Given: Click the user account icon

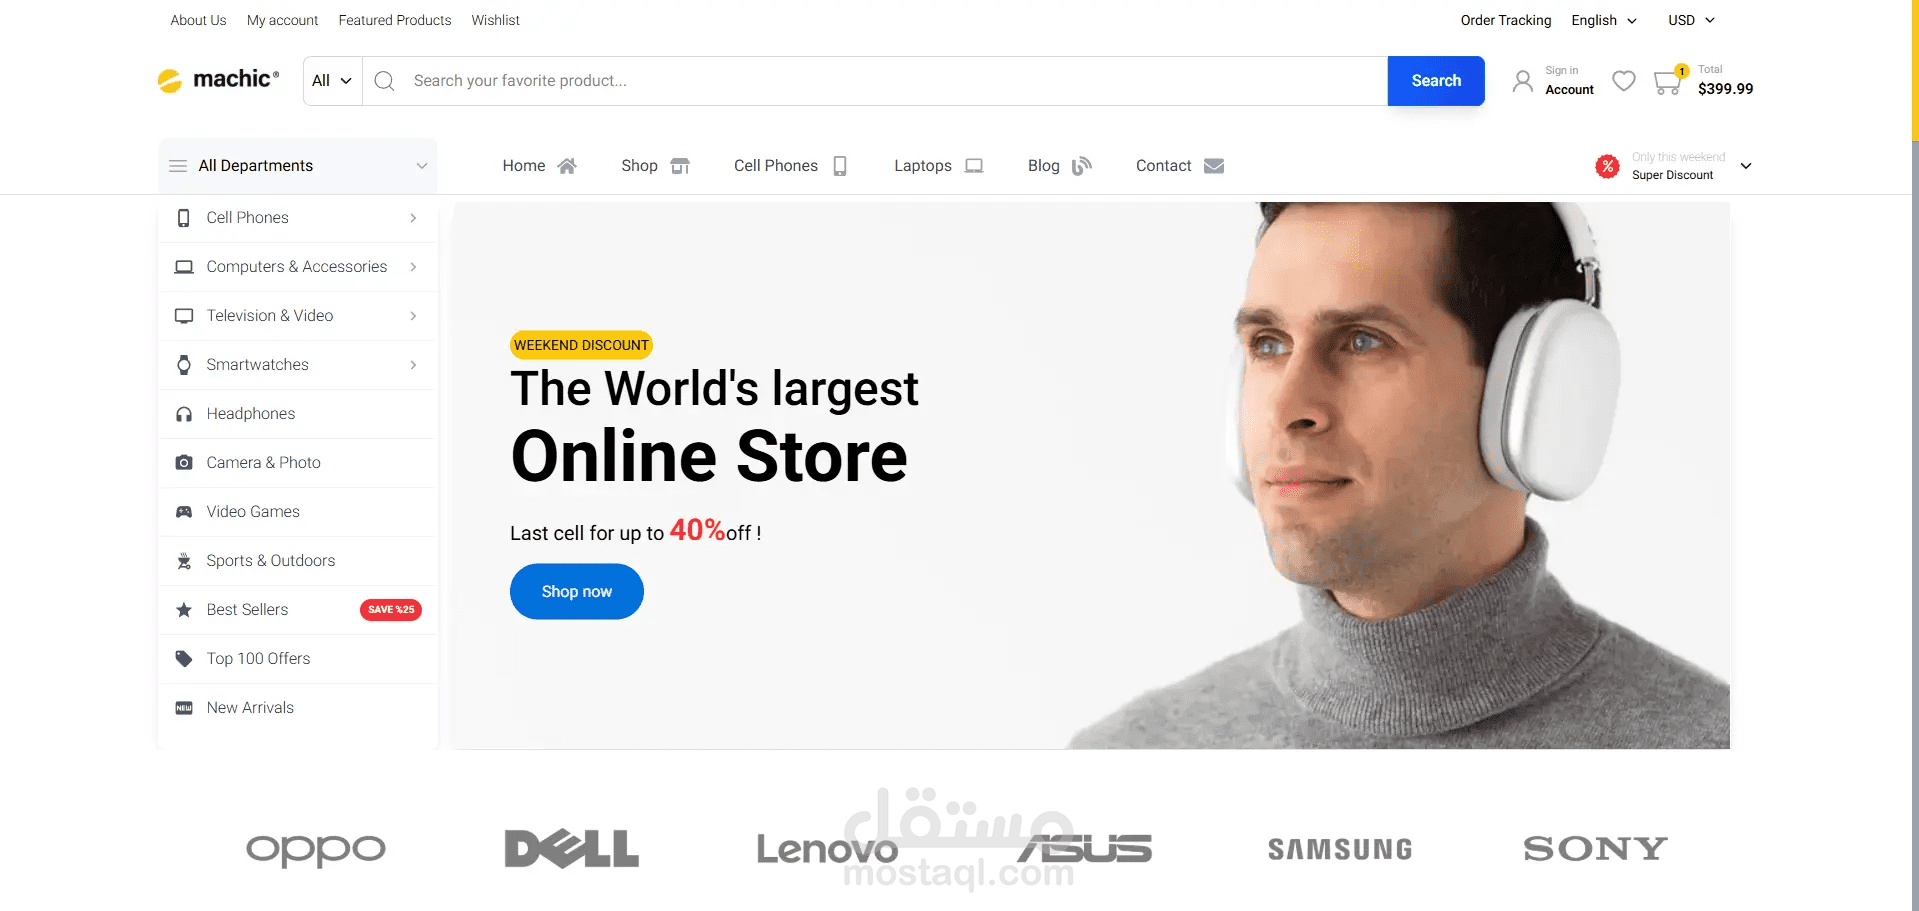Looking at the screenshot, I should point(1522,81).
